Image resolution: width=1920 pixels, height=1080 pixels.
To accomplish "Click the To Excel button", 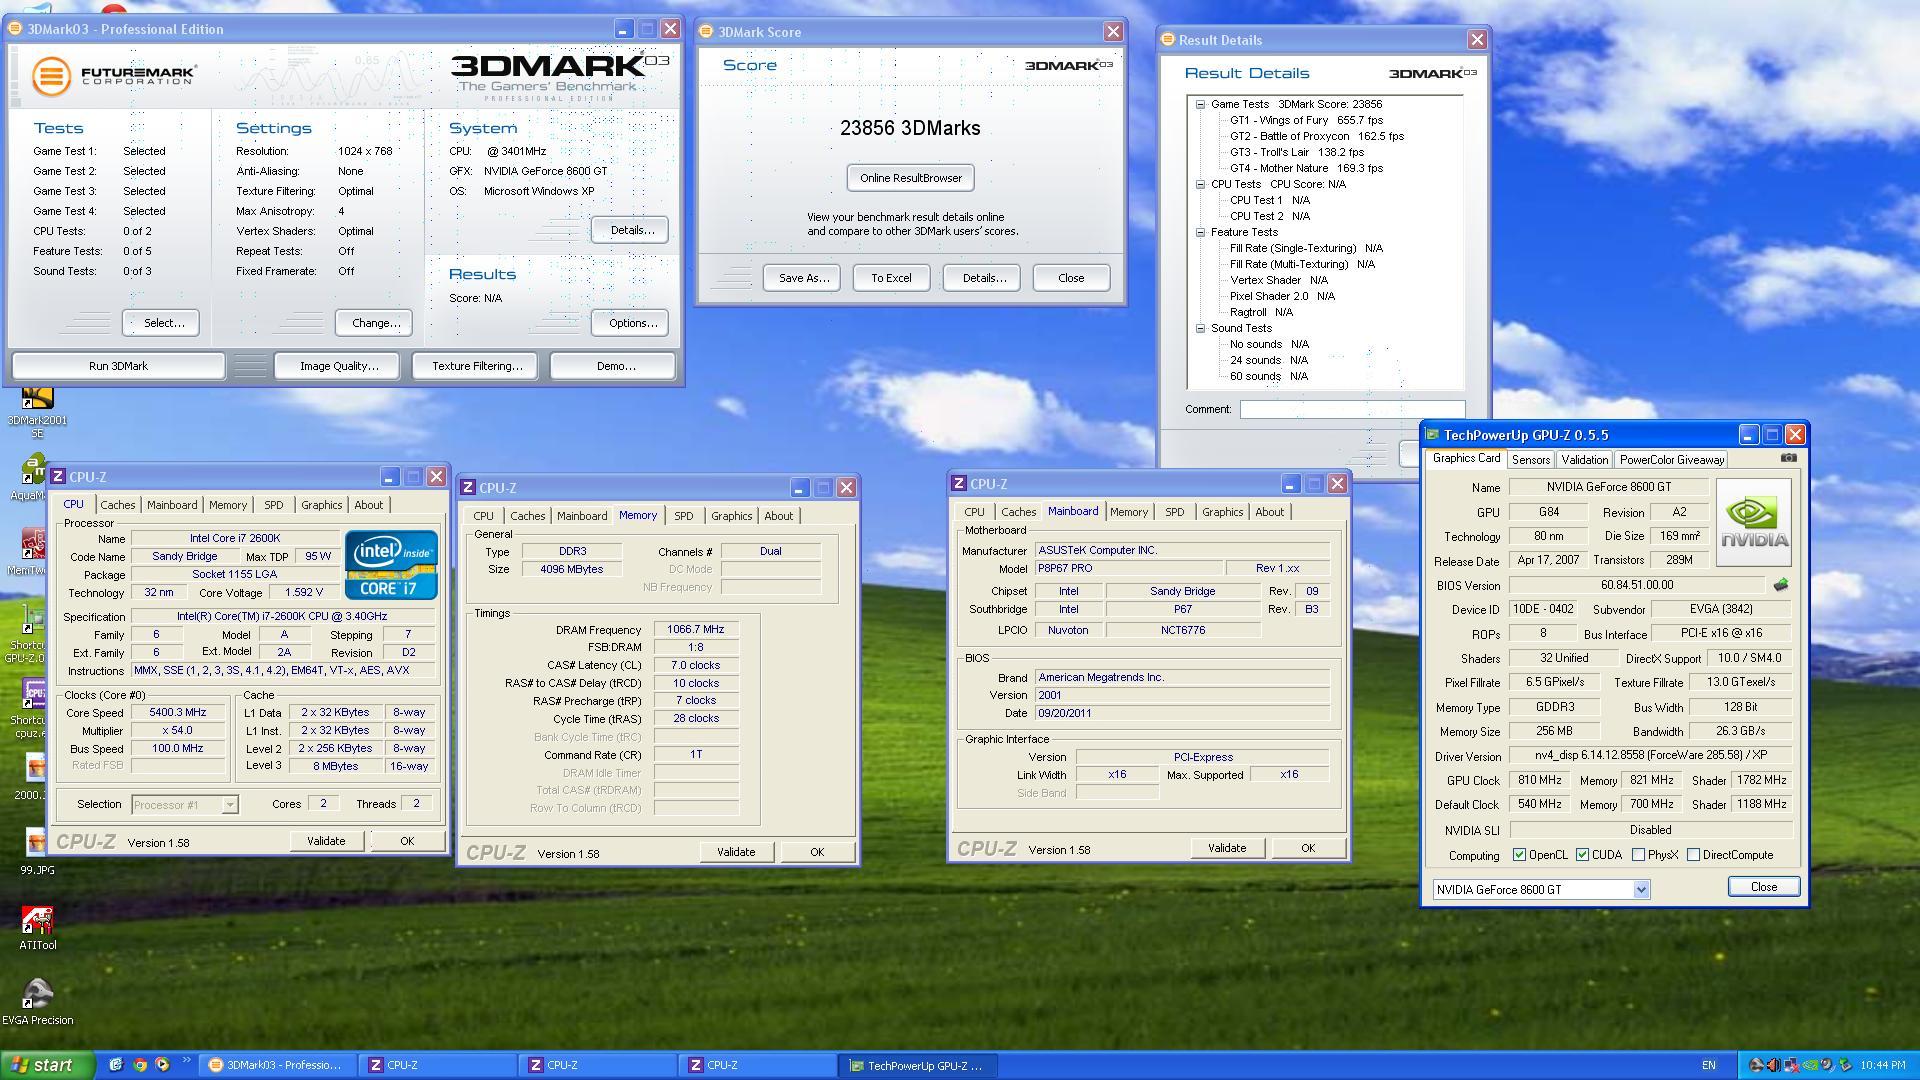I will pos(891,278).
